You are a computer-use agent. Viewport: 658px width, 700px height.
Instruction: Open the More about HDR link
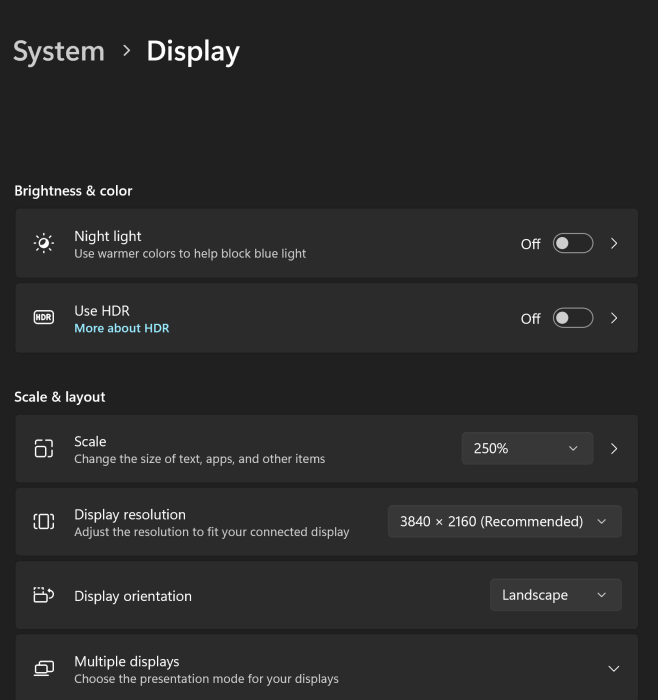[122, 328]
